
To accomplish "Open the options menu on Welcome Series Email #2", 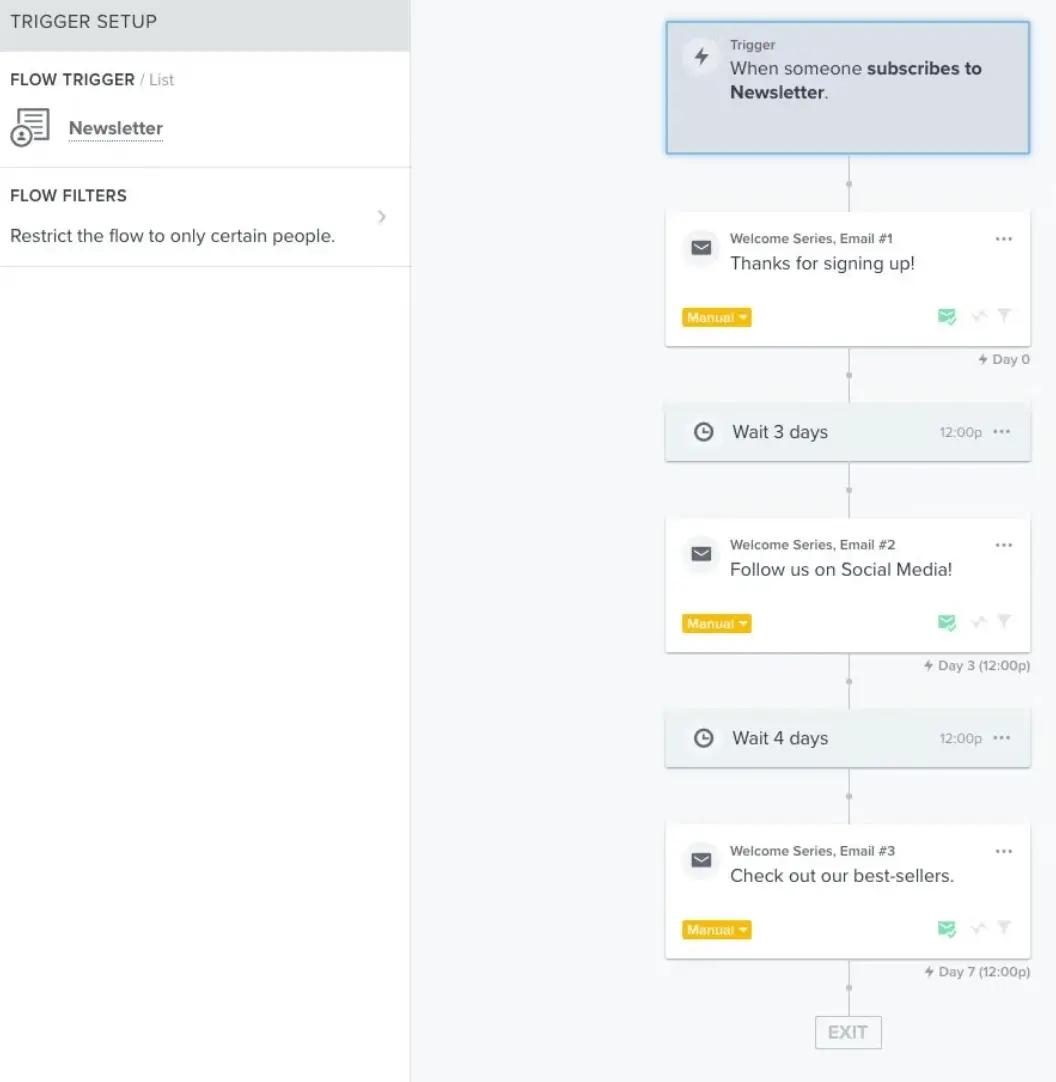I will pos(1004,545).
